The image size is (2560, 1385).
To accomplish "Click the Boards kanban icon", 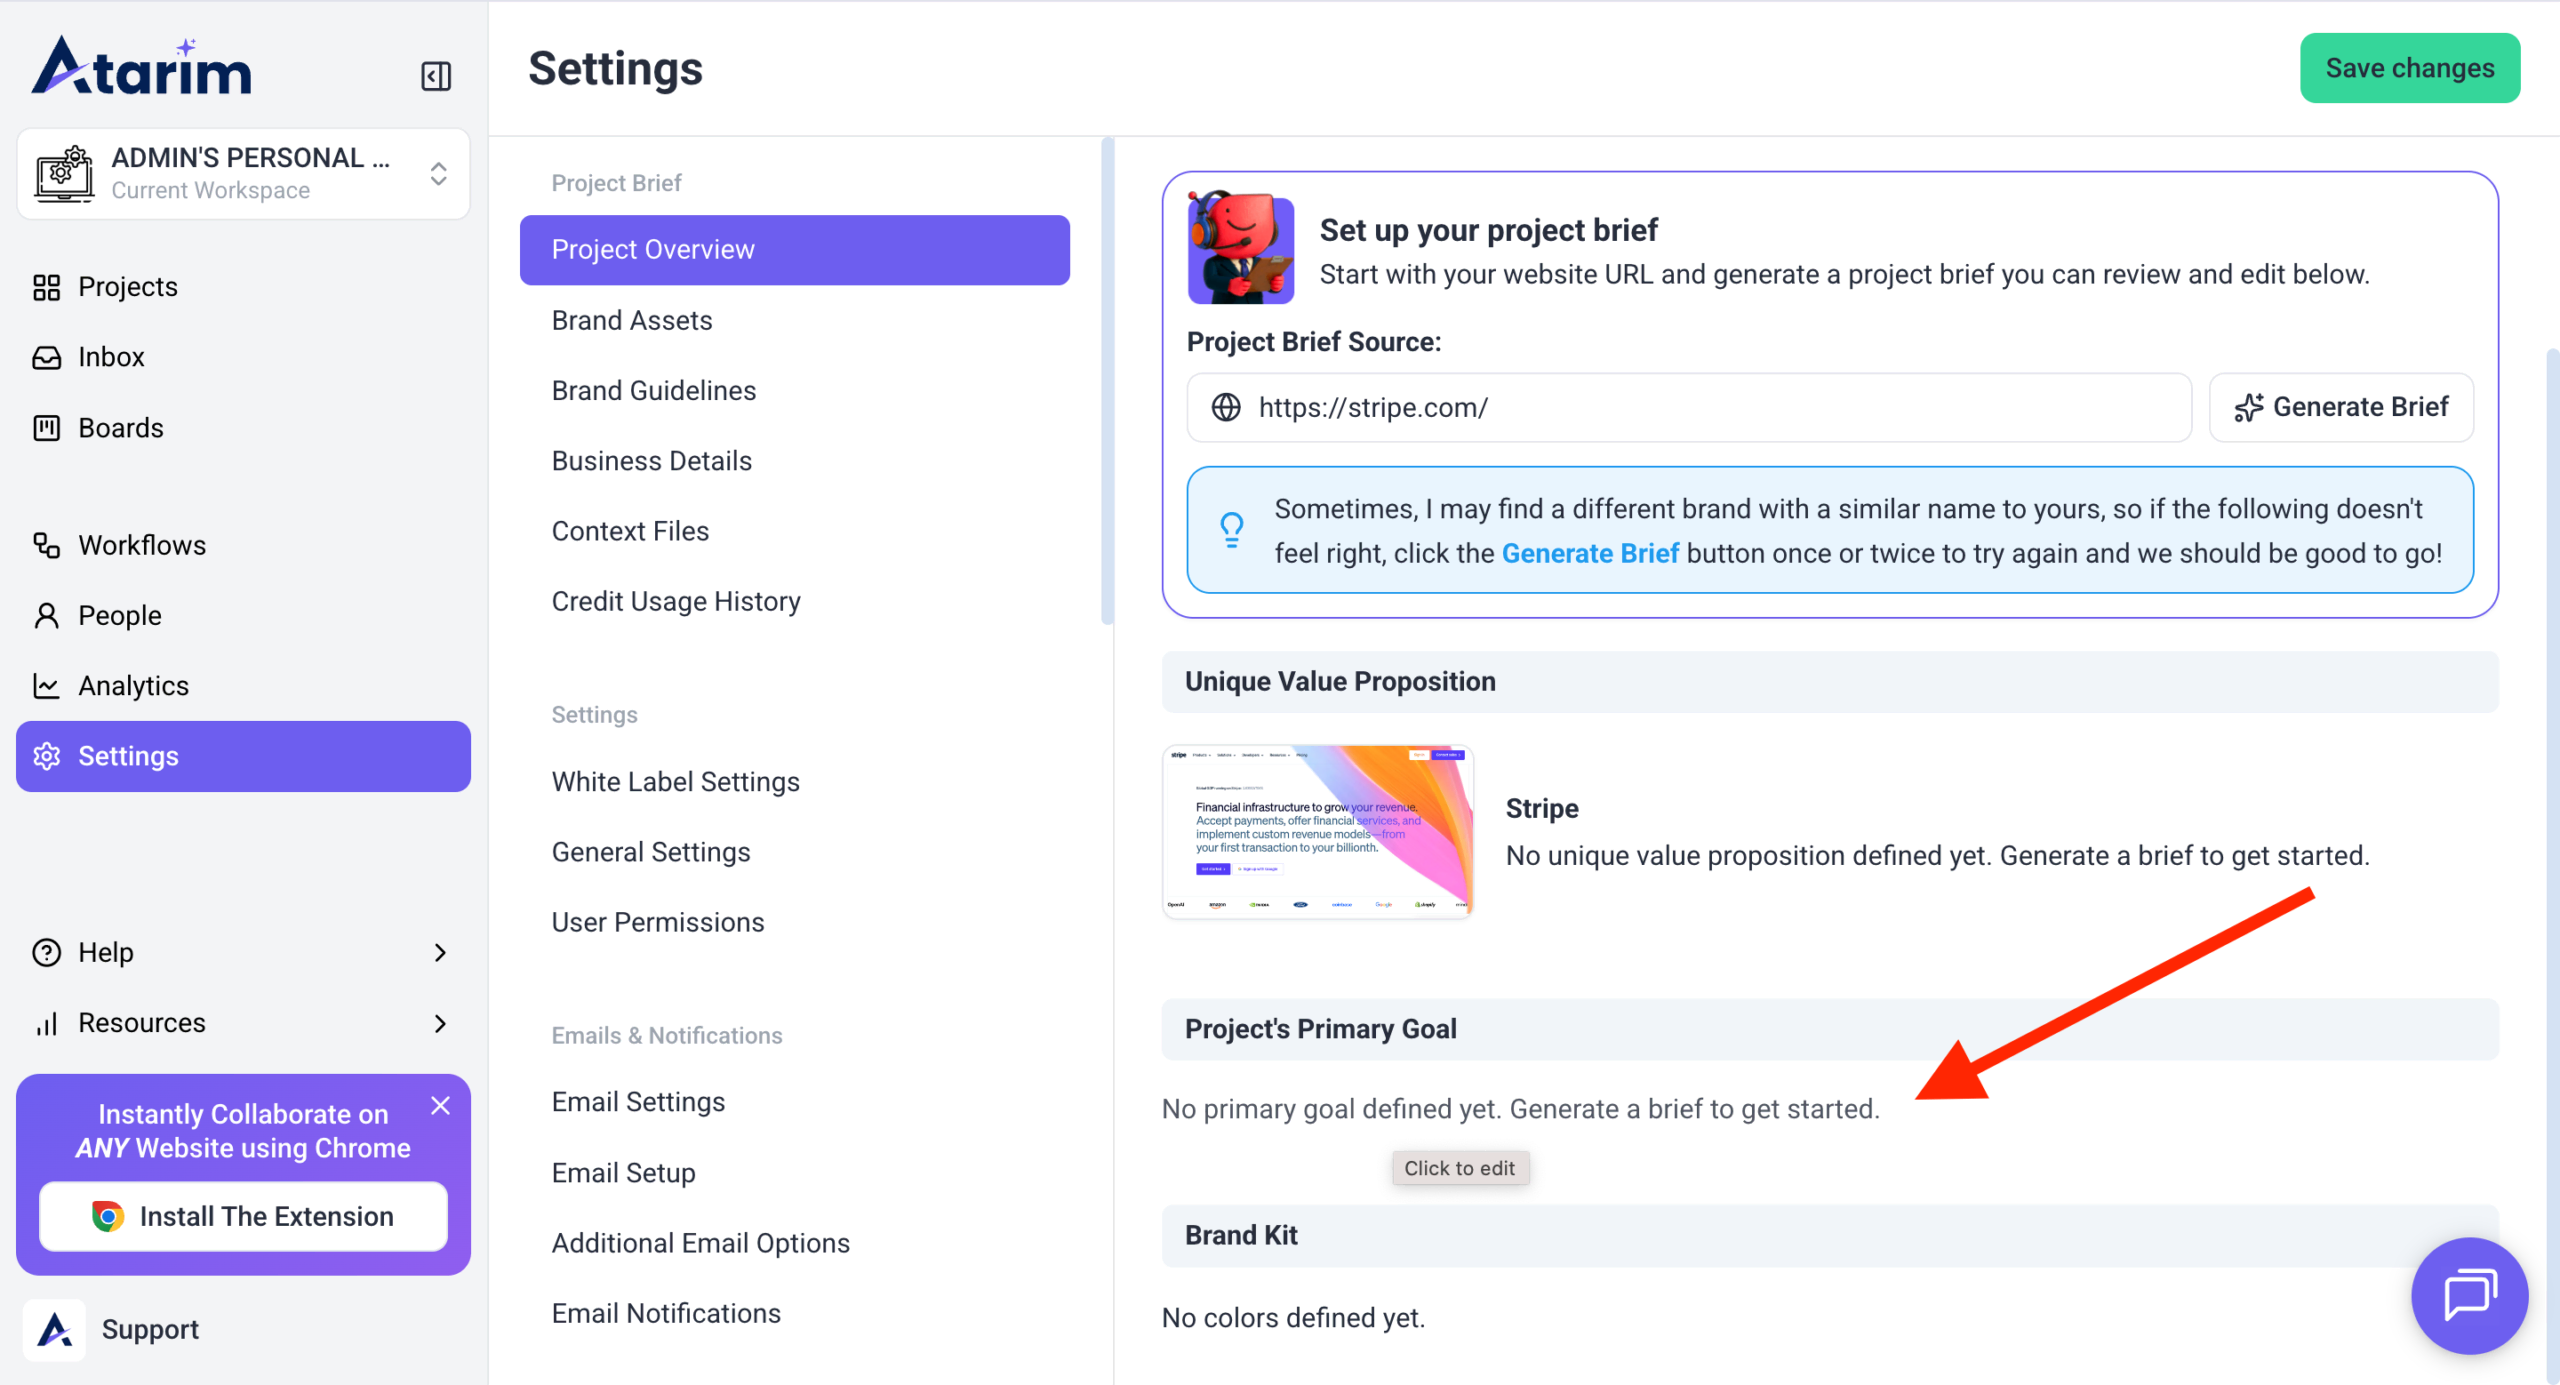I will click(46, 428).
